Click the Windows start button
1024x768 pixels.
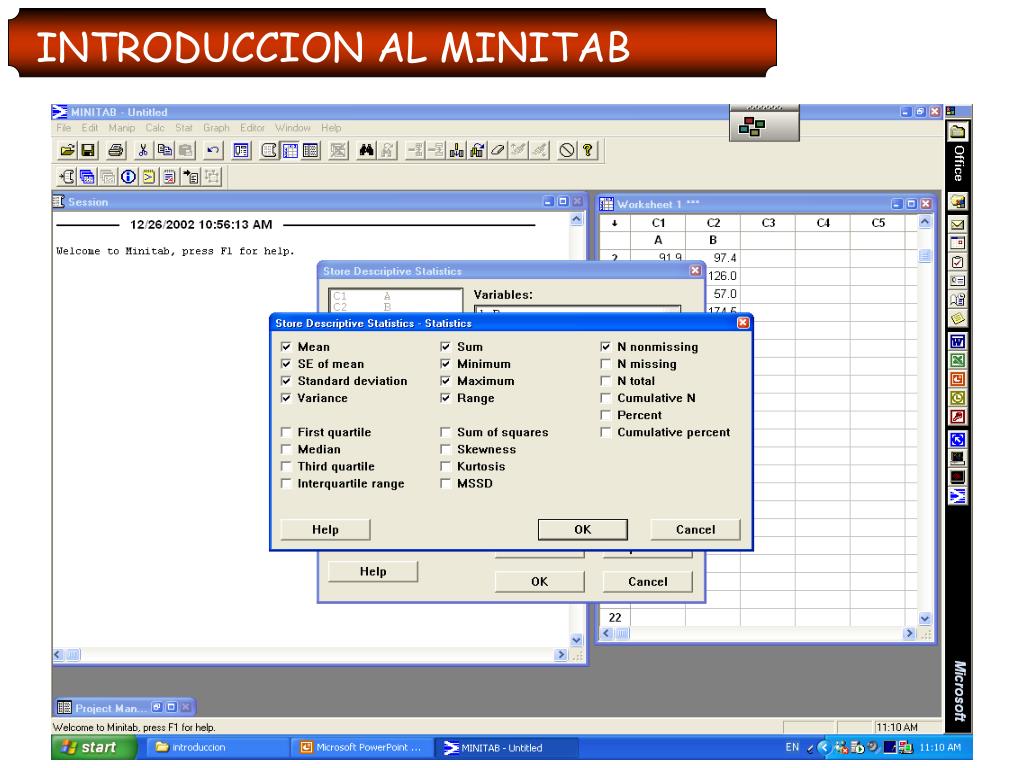click(x=93, y=747)
